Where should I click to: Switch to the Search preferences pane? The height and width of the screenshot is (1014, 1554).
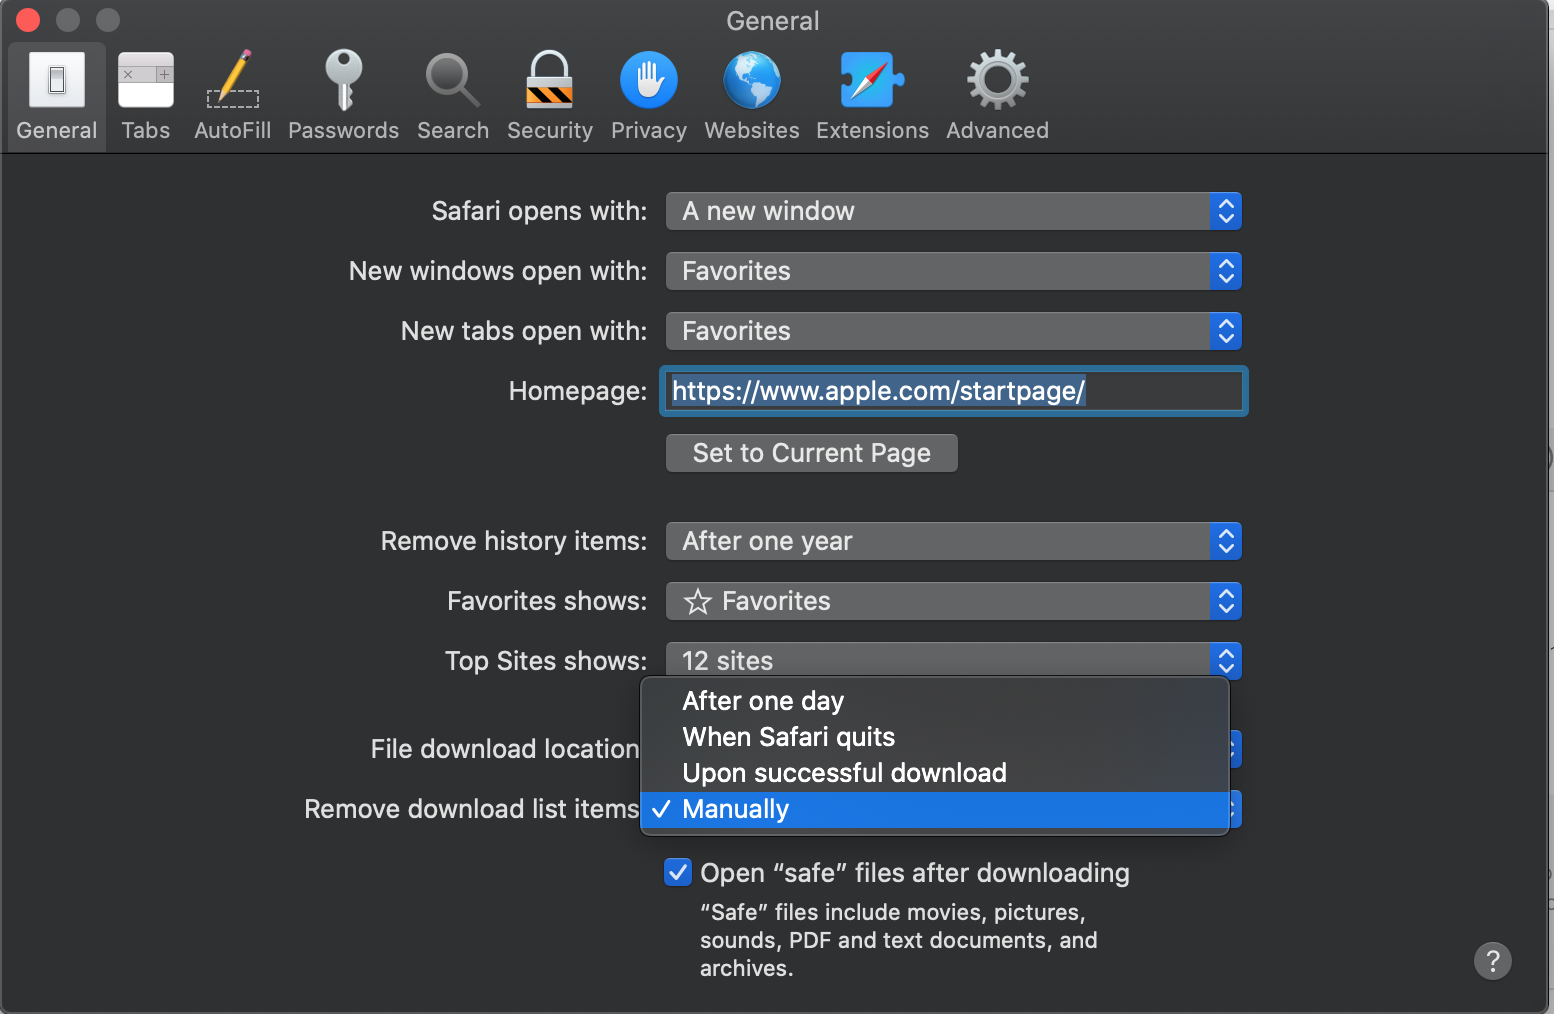[453, 97]
